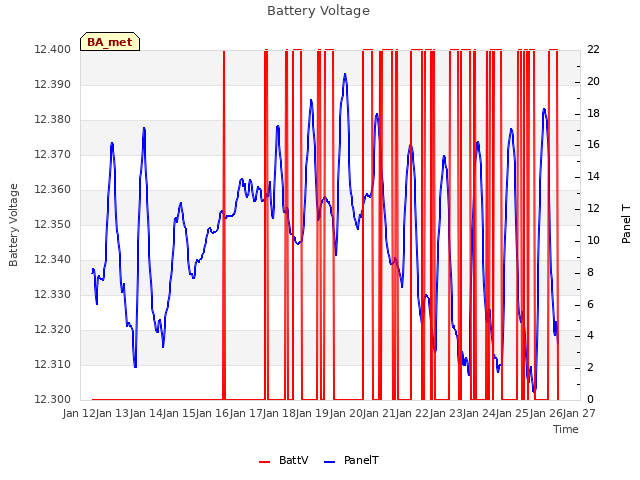Click the right-axis value 20
Screen dimensions: 640x480
pos(593,82)
